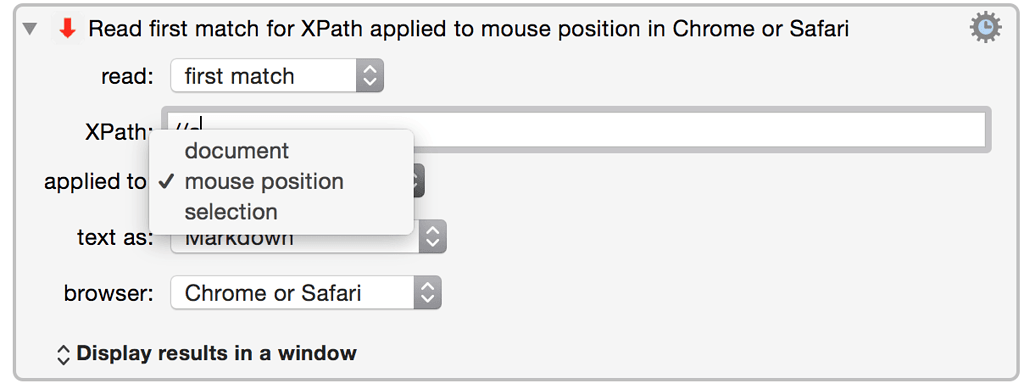Open the Markdown "text as" dropdown
The height and width of the screenshot is (389, 1024).
[x=308, y=238]
